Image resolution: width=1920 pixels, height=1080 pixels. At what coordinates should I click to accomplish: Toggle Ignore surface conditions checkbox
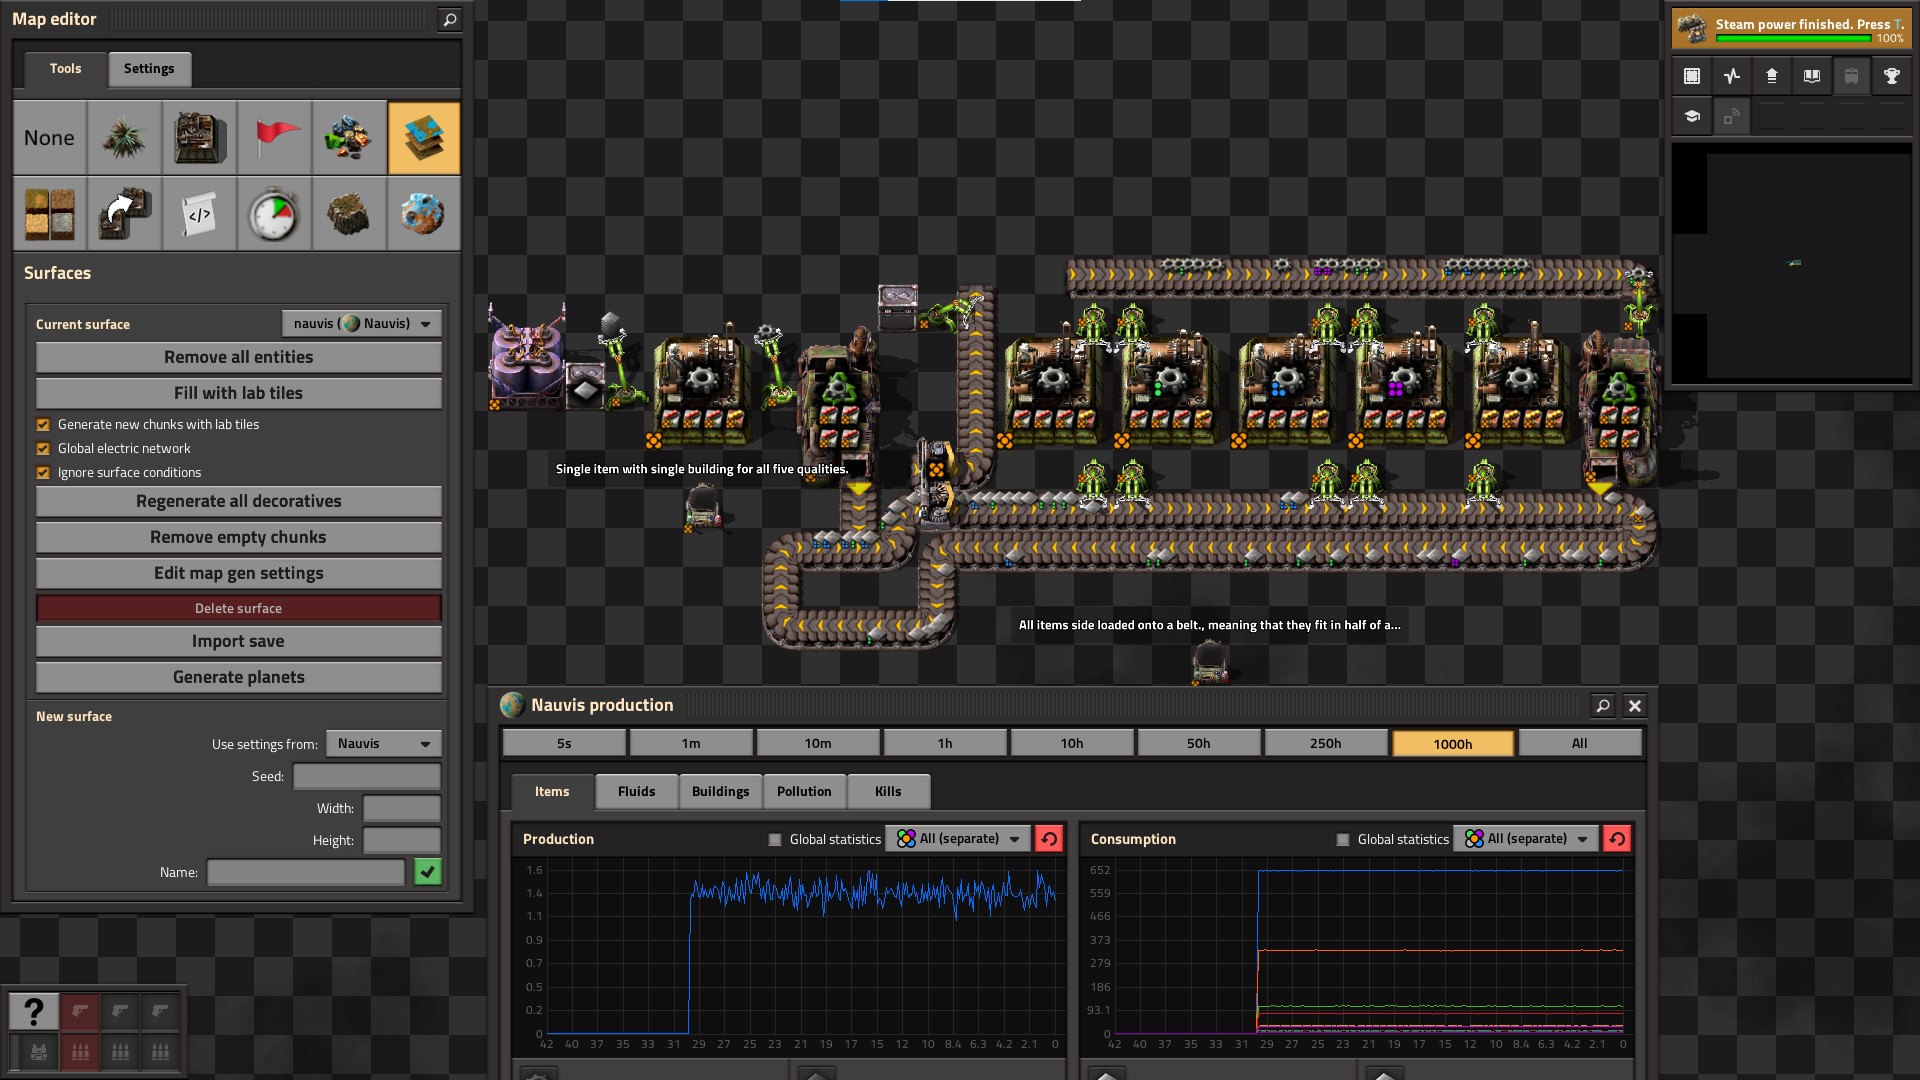43,473
